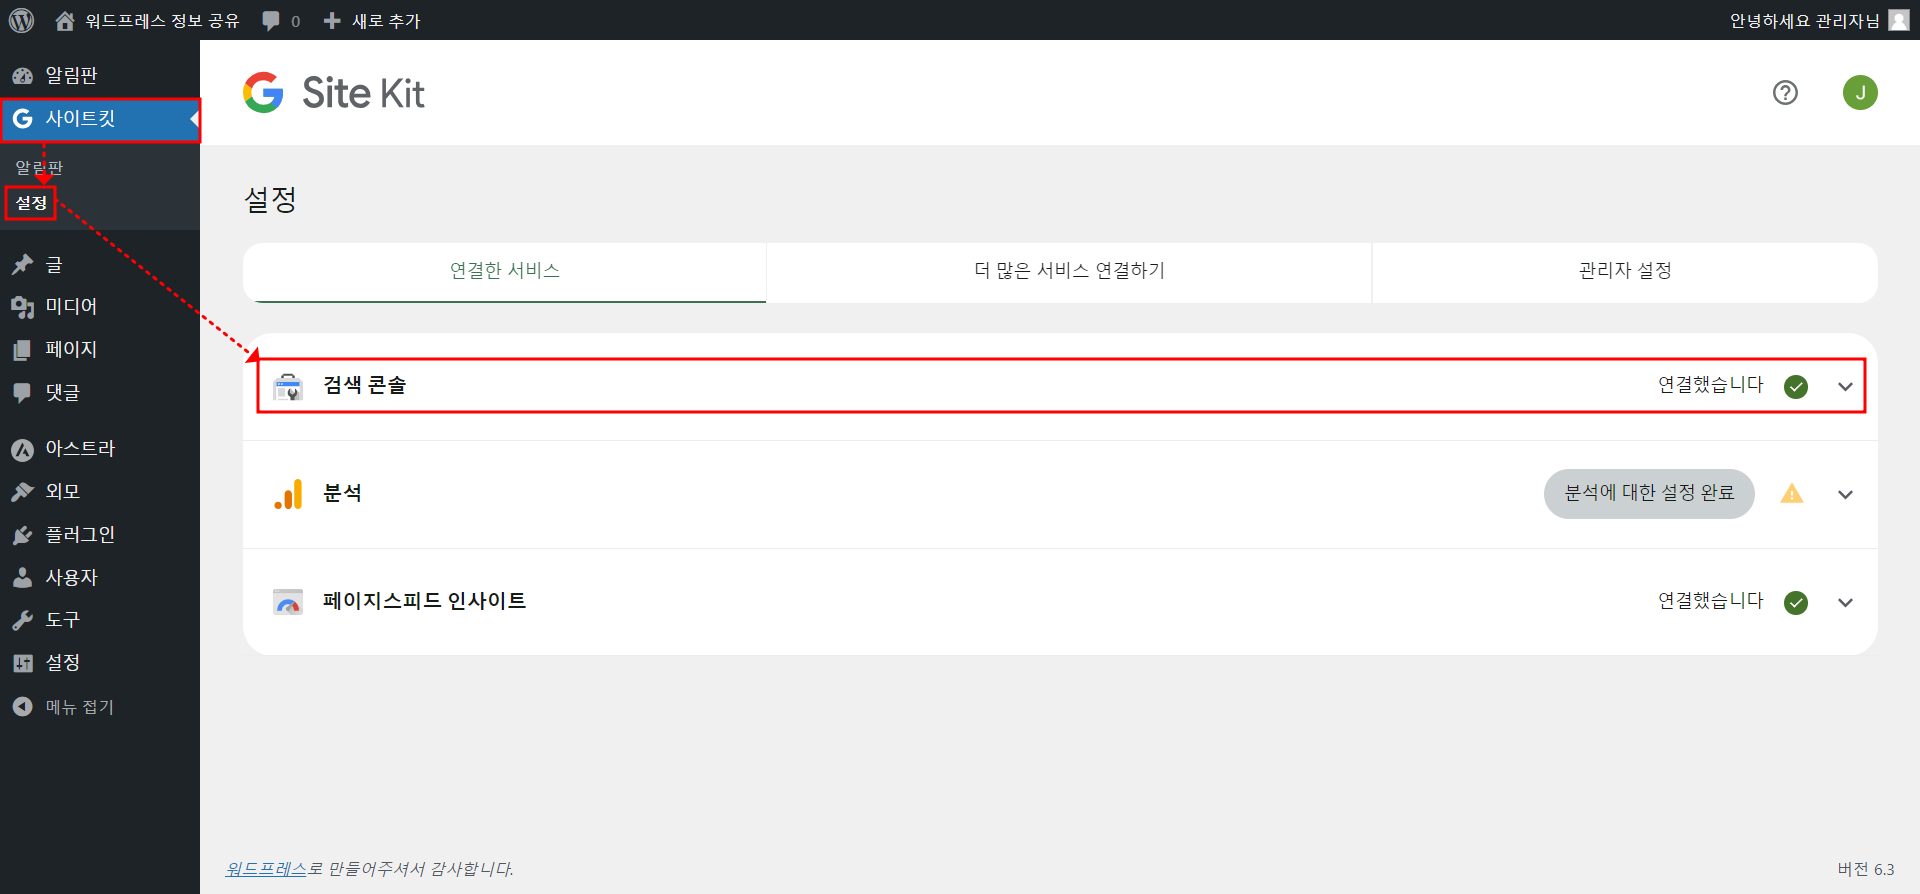Open the WordPress logo menu
The width and height of the screenshot is (1920, 894).
pos(21,20)
